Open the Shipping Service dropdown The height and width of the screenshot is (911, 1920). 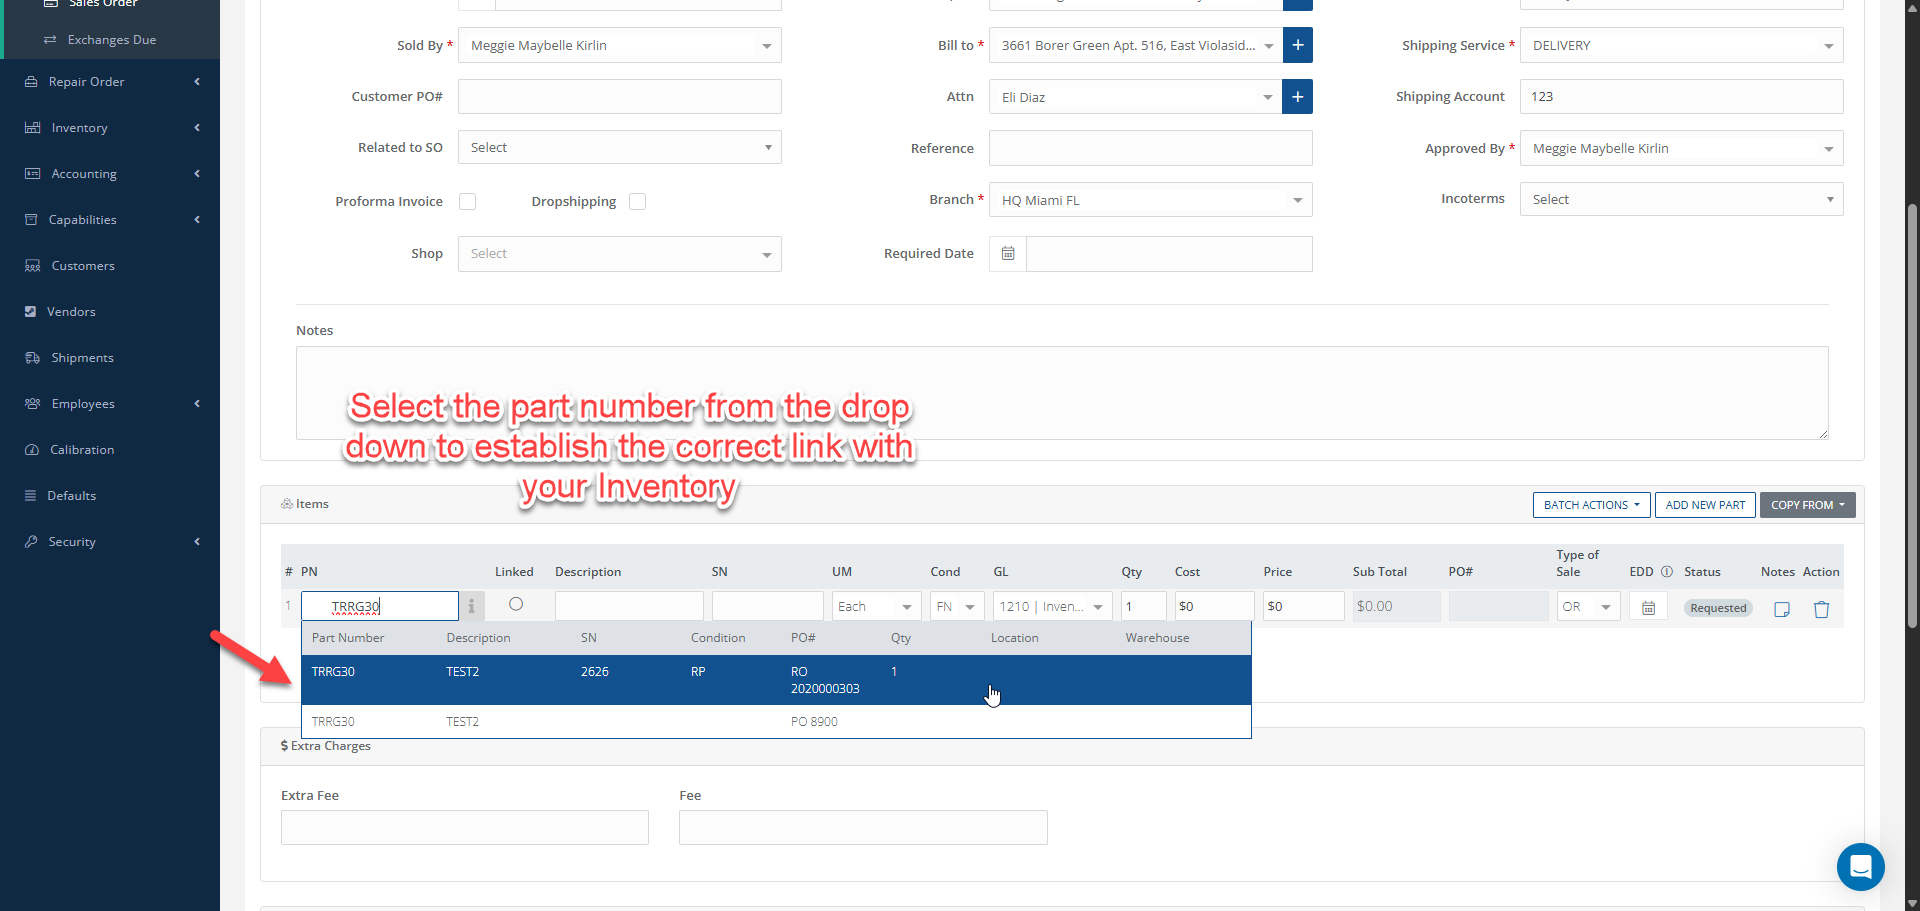1681,46
